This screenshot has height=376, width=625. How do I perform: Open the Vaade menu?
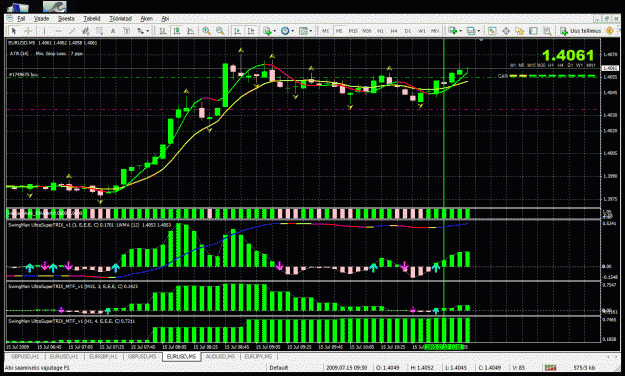41,19
